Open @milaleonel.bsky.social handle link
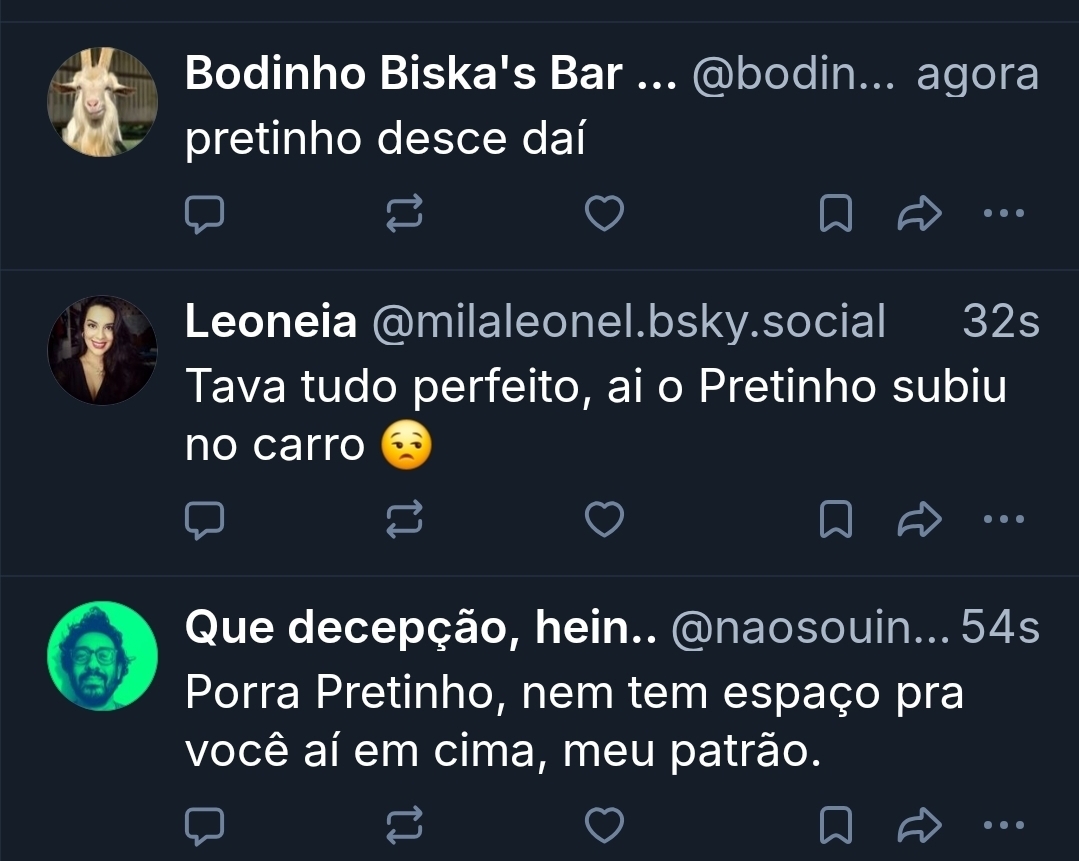The image size is (1079, 861). point(628,322)
